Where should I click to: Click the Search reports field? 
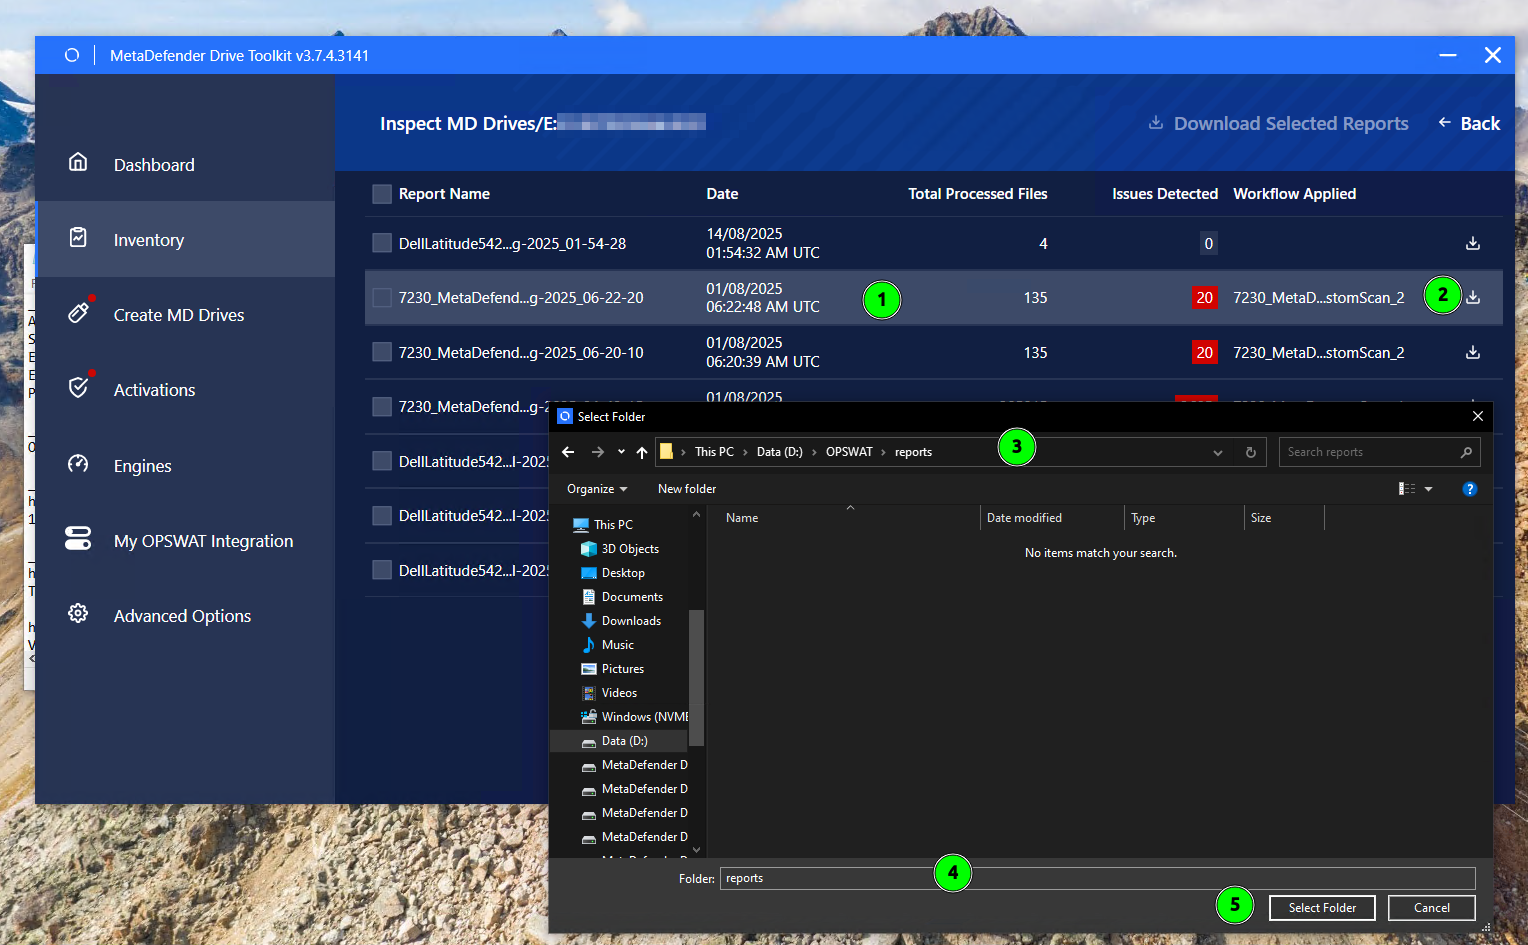[x=1379, y=452]
